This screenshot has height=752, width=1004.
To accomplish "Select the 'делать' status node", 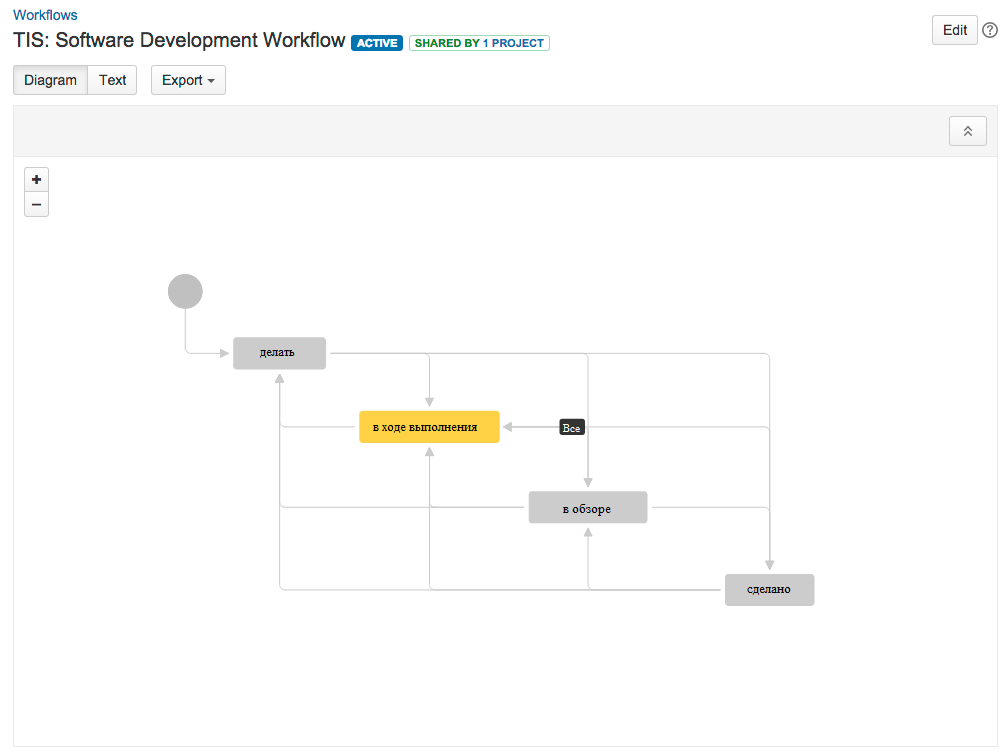I will [279, 353].
